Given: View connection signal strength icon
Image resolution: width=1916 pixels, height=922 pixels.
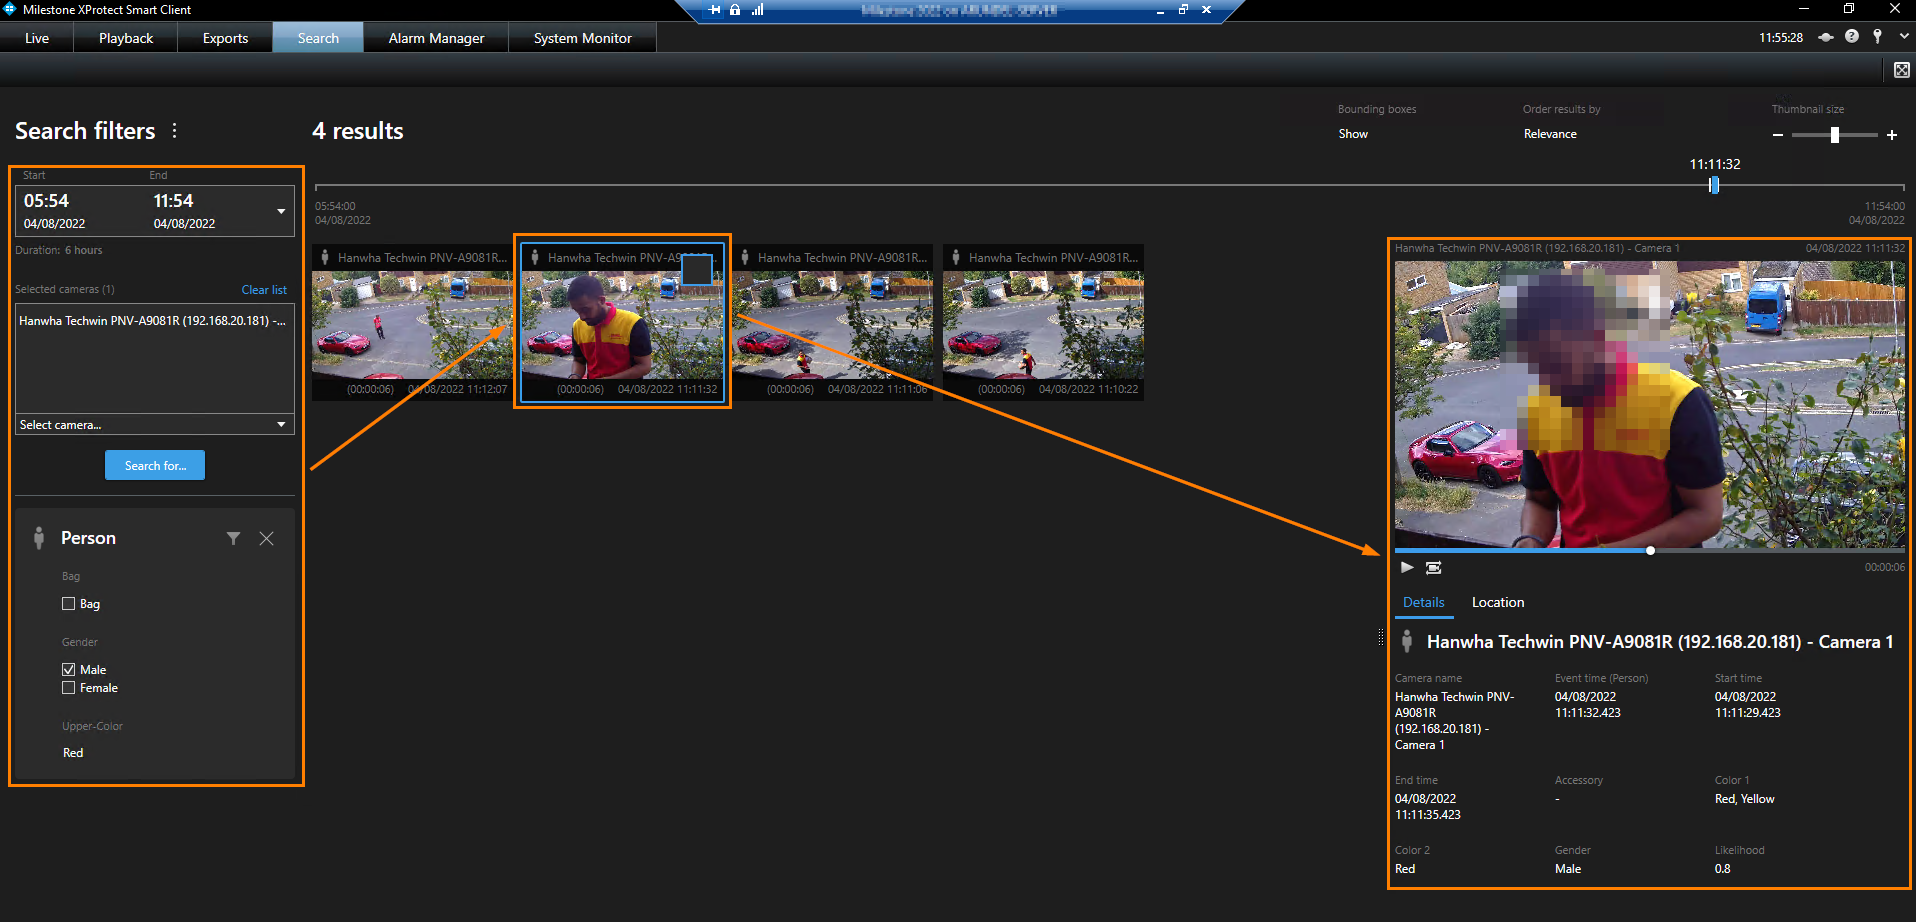Looking at the screenshot, I should click(757, 10).
